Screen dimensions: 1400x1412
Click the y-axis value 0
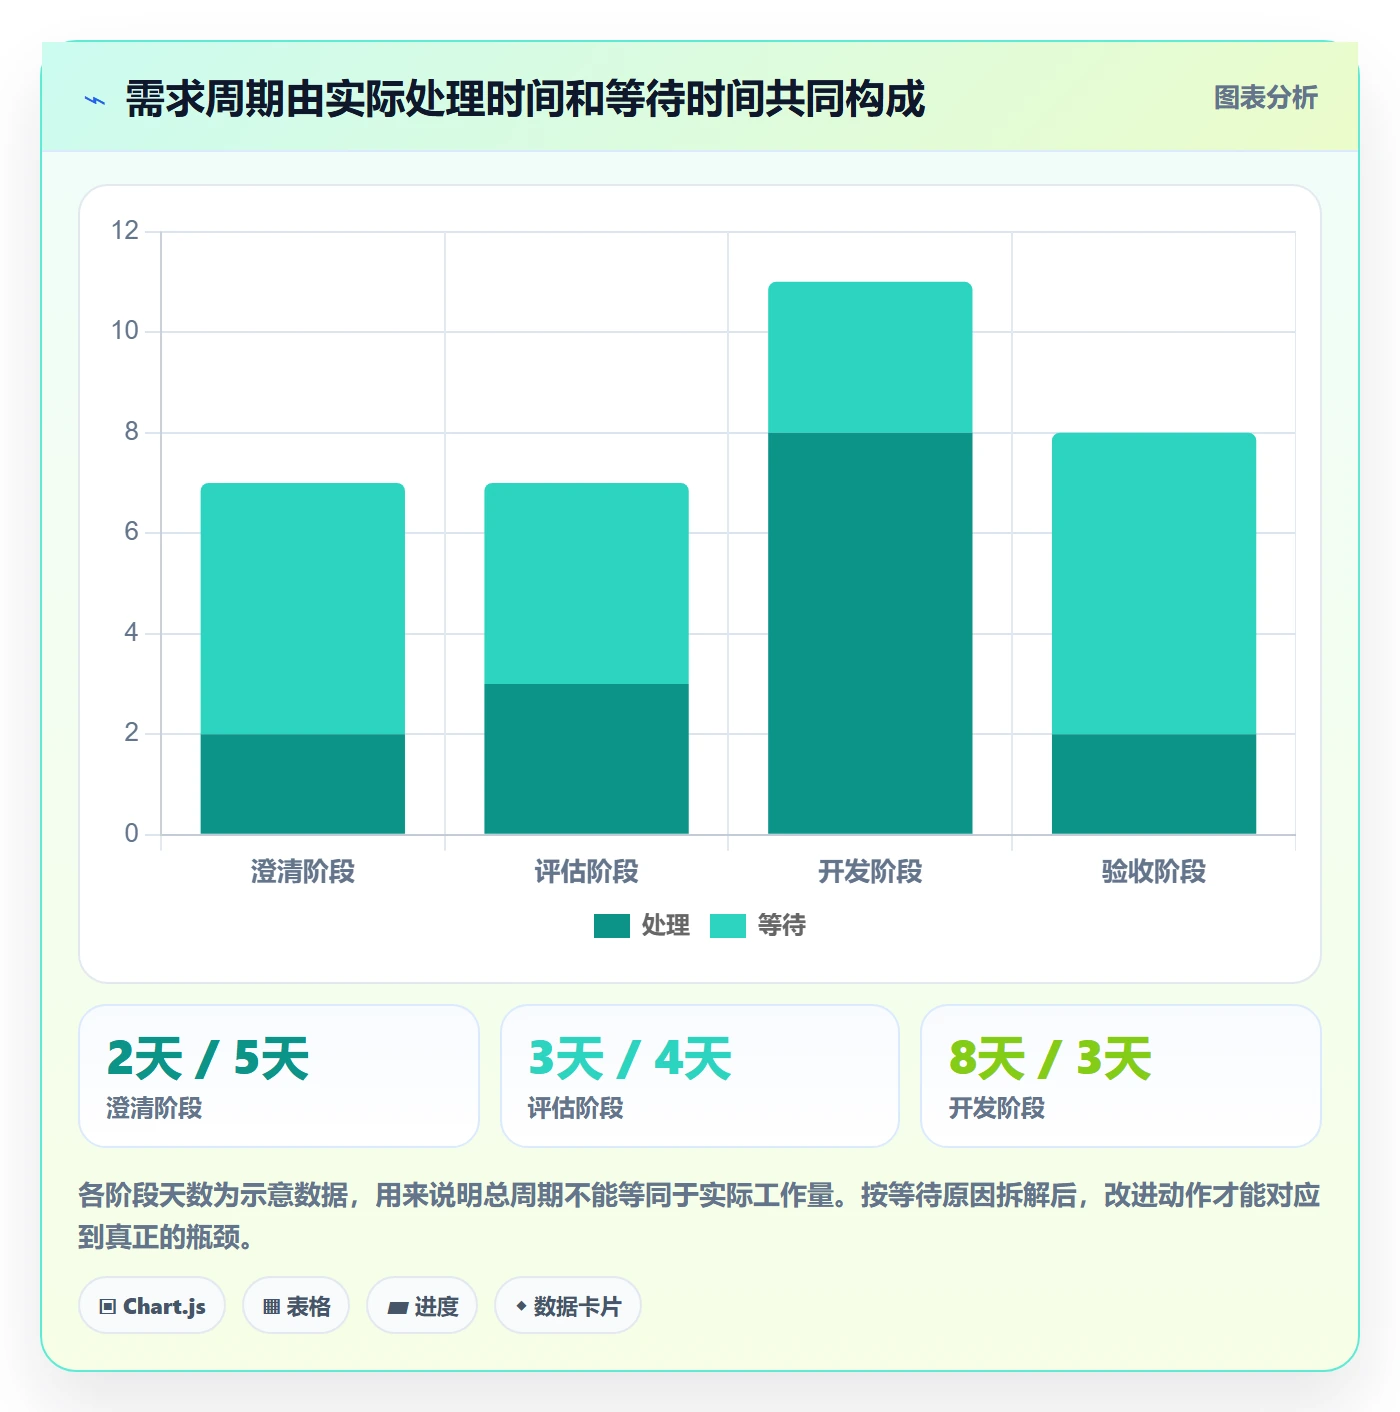[131, 833]
